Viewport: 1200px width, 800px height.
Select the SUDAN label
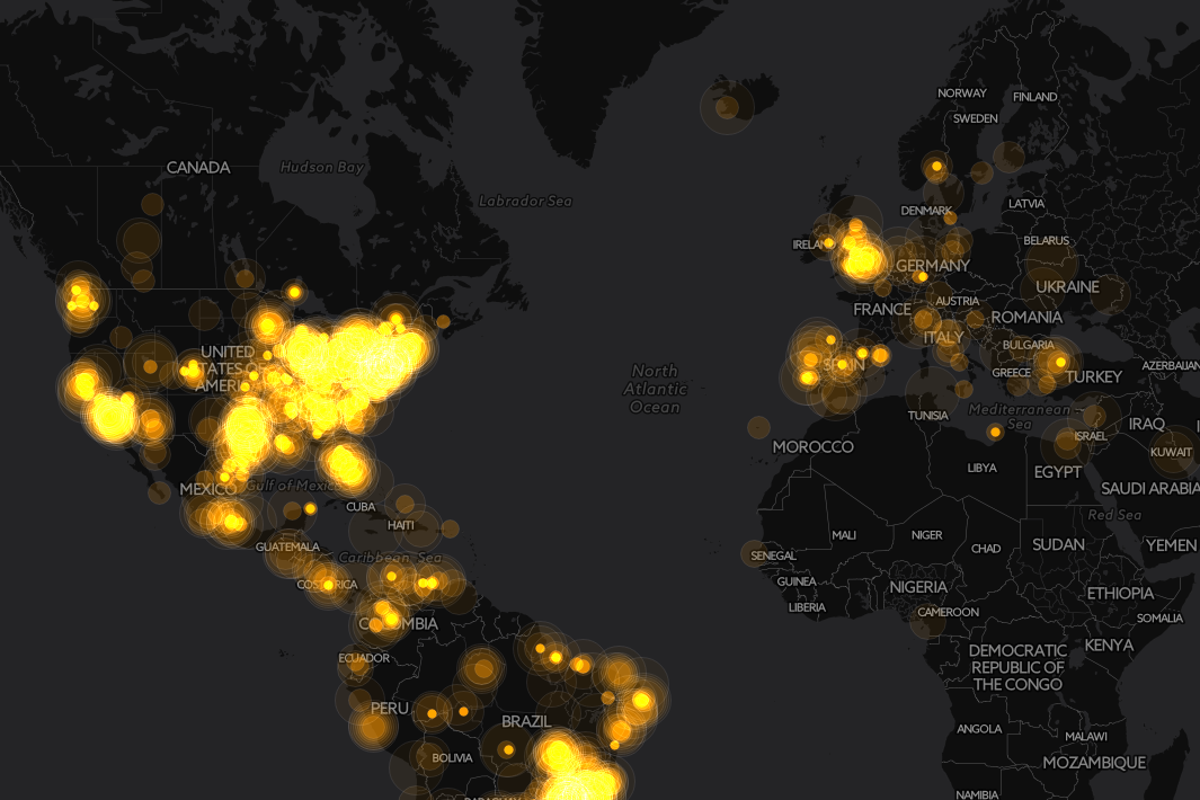(1058, 545)
